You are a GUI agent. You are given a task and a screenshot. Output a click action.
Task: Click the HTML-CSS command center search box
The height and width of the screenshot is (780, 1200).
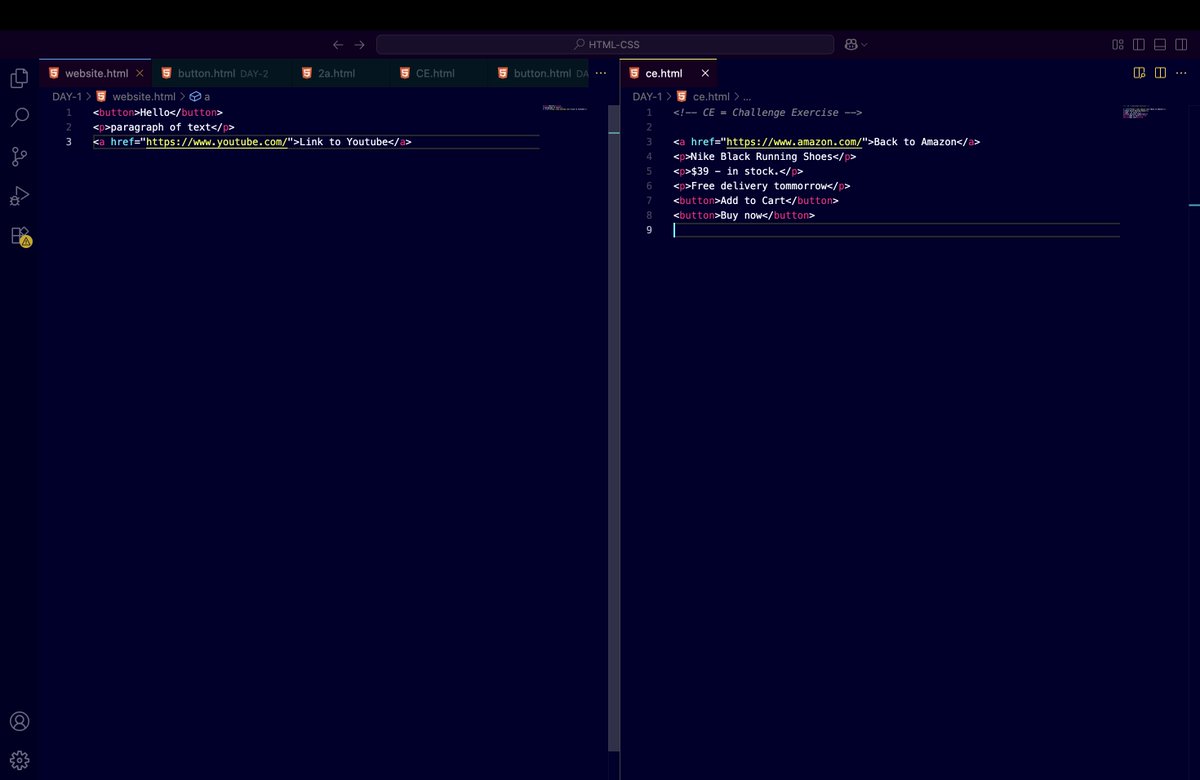coord(605,45)
